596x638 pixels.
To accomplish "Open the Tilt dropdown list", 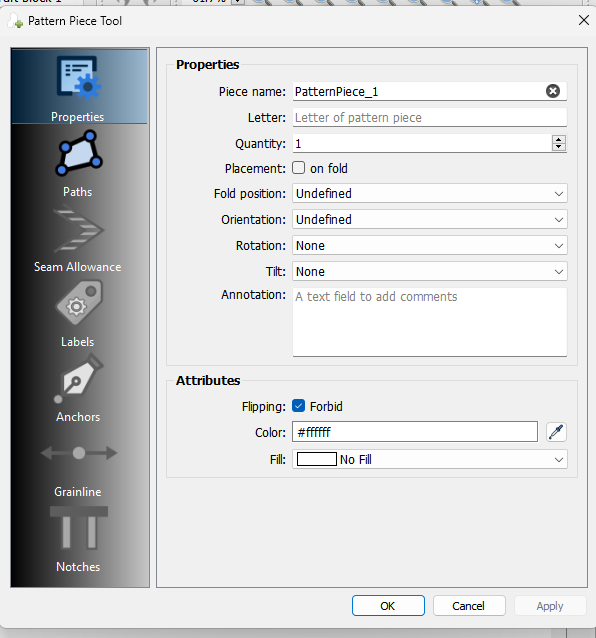I will click(x=430, y=271).
